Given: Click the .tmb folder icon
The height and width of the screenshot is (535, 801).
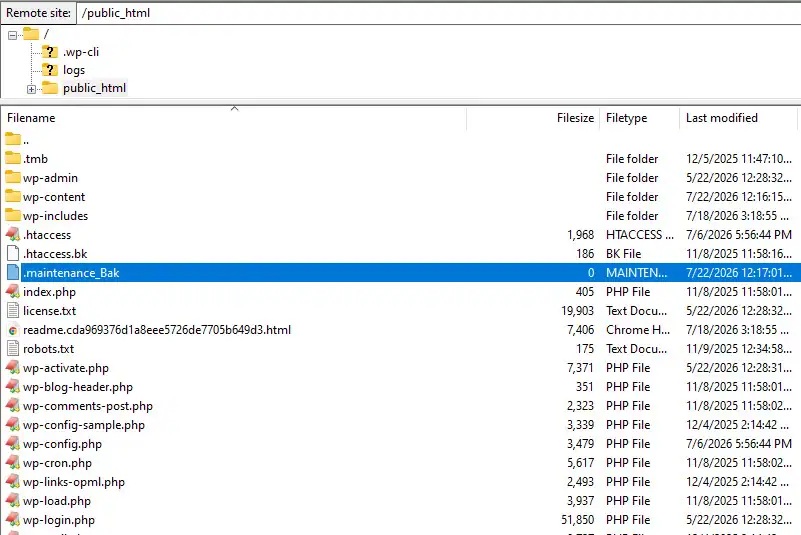Looking at the screenshot, I should click(13, 158).
